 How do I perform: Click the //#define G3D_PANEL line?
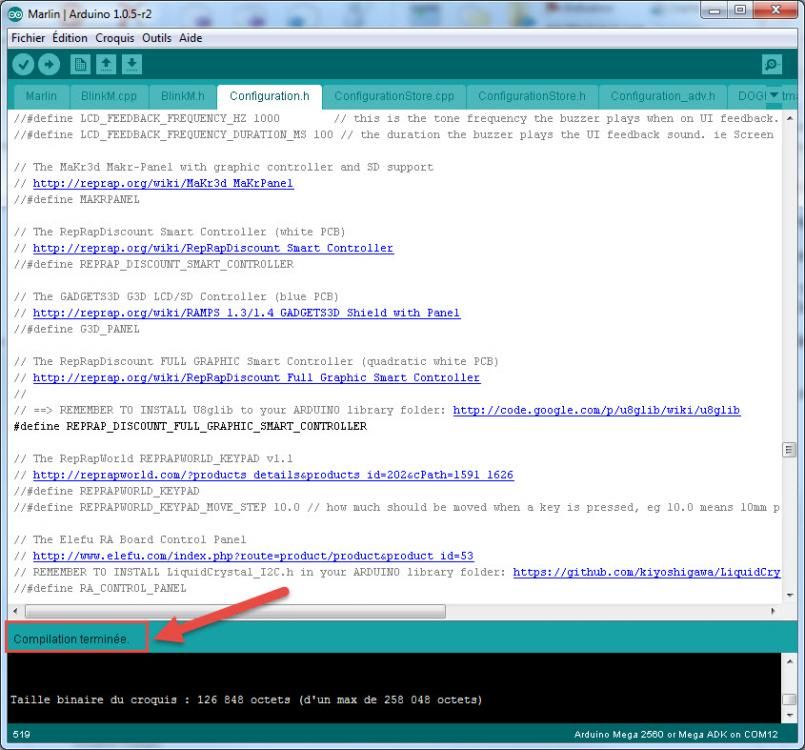(x=76, y=329)
